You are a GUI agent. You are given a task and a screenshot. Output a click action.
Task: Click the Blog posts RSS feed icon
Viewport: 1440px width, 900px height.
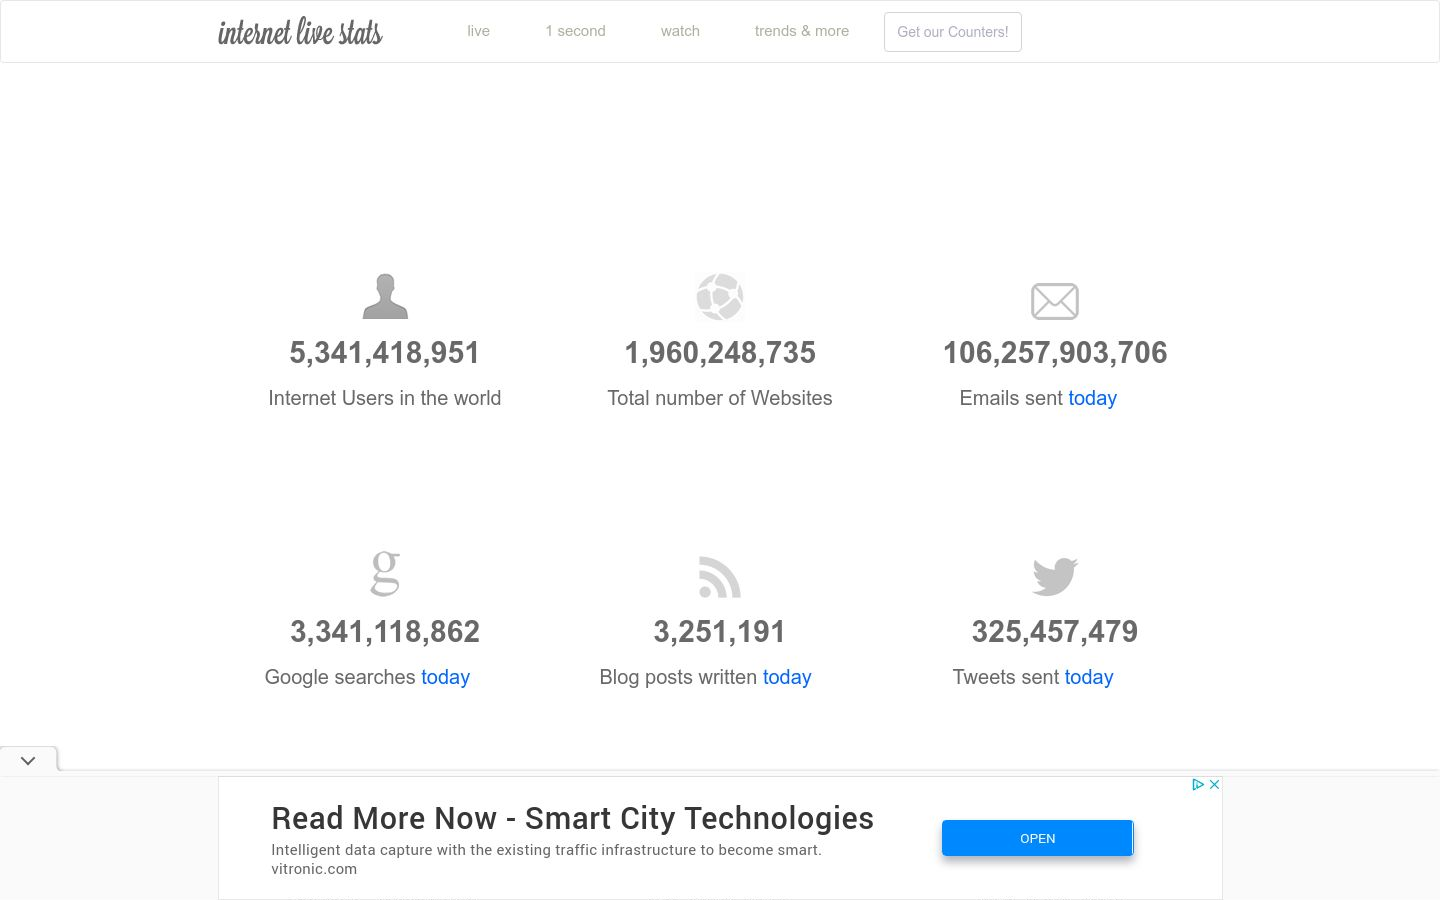click(720, 577)
